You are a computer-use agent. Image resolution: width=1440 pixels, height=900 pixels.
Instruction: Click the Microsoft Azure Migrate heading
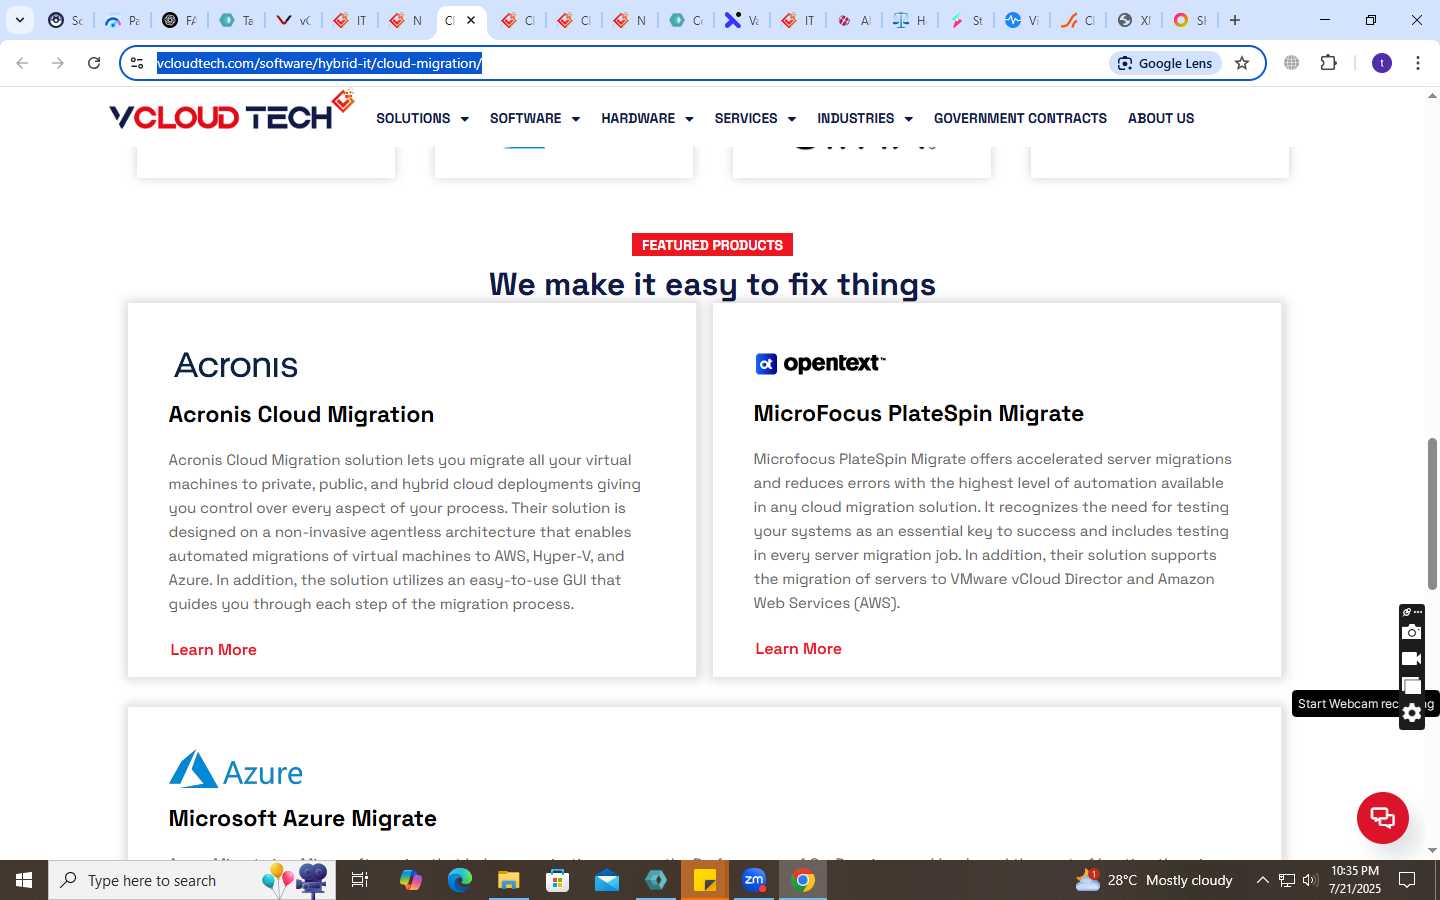pyautogui.click(x=302, y=818)
